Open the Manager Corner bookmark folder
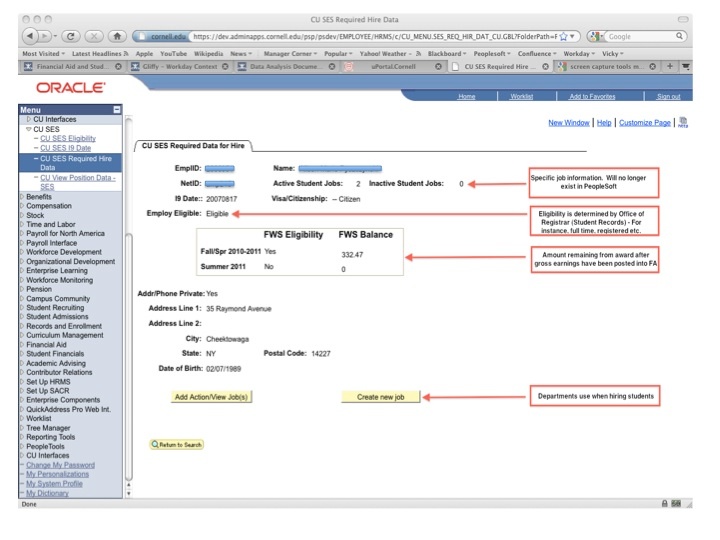This screenshot has height=540, width=720. click(x=290, y=54)
